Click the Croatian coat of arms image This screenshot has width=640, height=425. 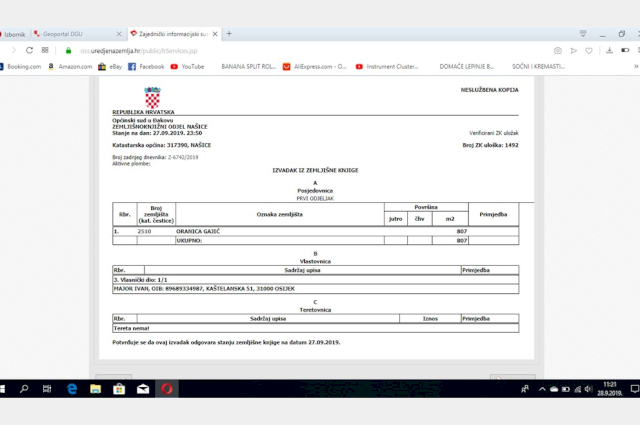(152, 98)
